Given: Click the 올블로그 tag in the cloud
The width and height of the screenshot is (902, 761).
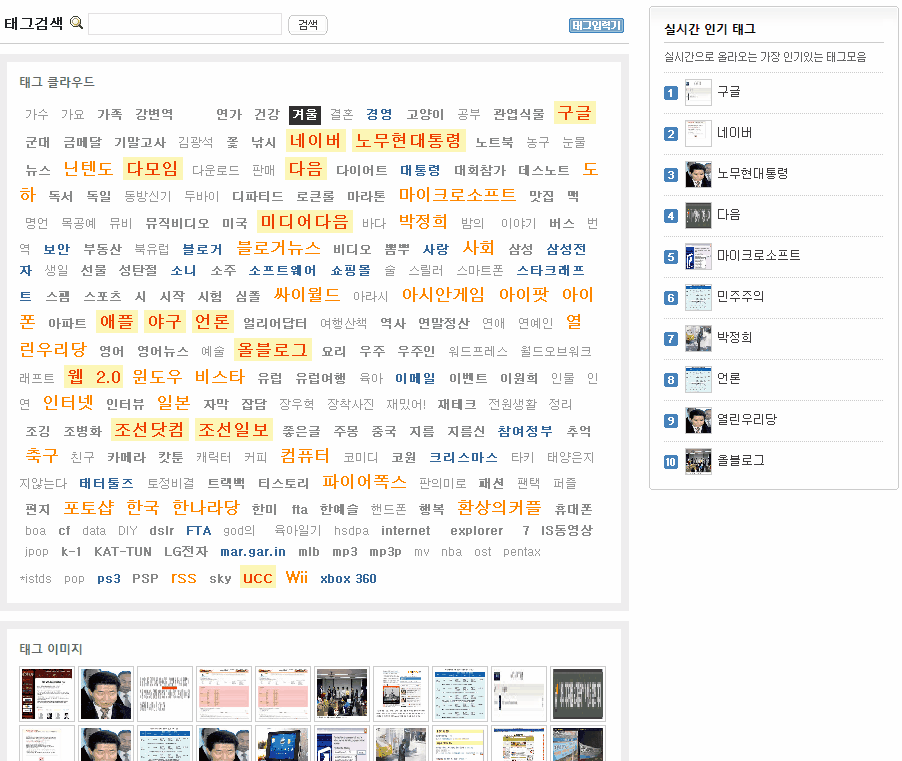Looking at the screenshot, I should [x=273, y=350].
